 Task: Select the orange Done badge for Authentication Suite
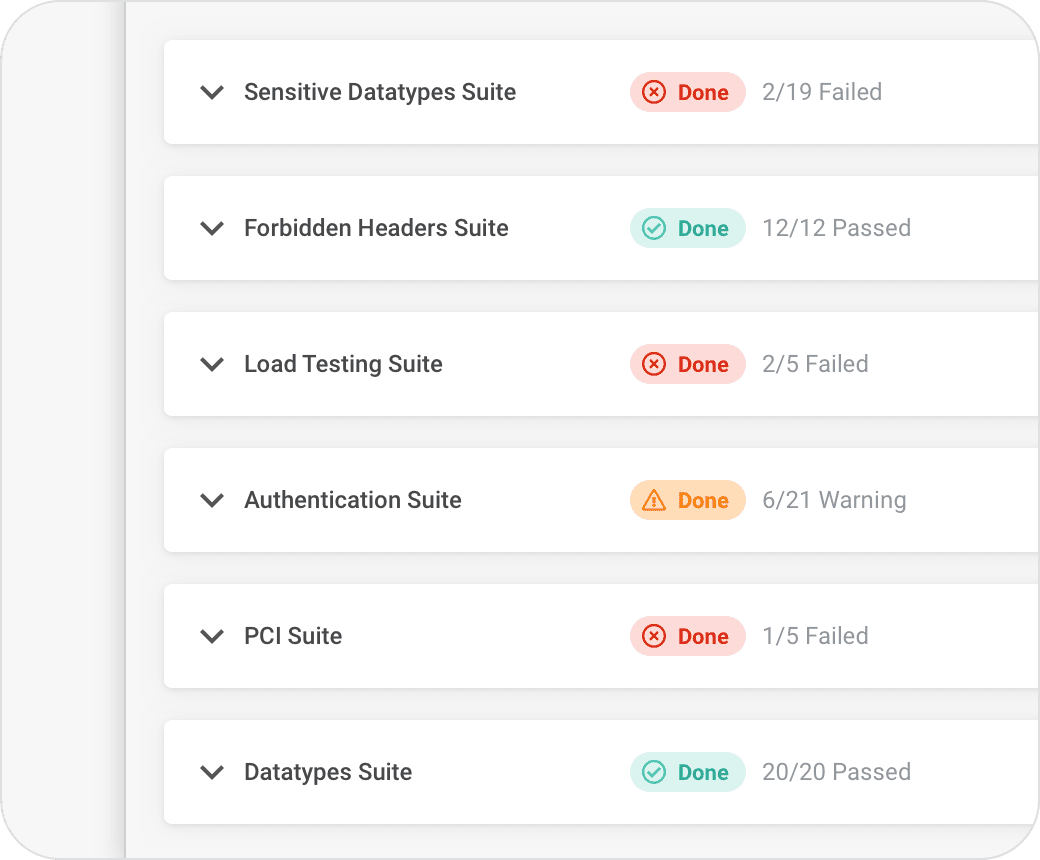click(x=688, y=500)
